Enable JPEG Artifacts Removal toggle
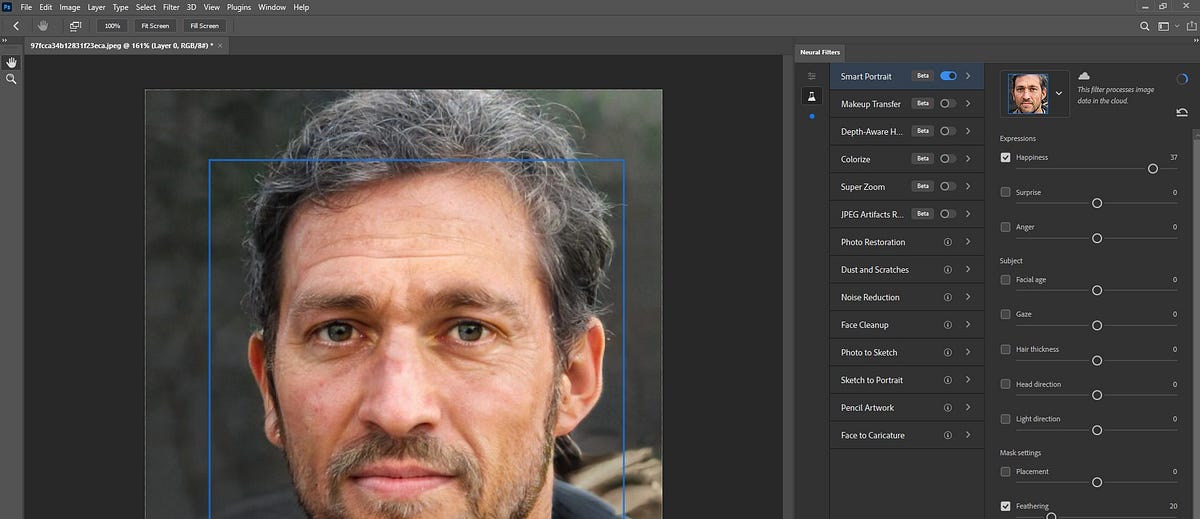Screen dimensions: 1200x519 (948, 213)
